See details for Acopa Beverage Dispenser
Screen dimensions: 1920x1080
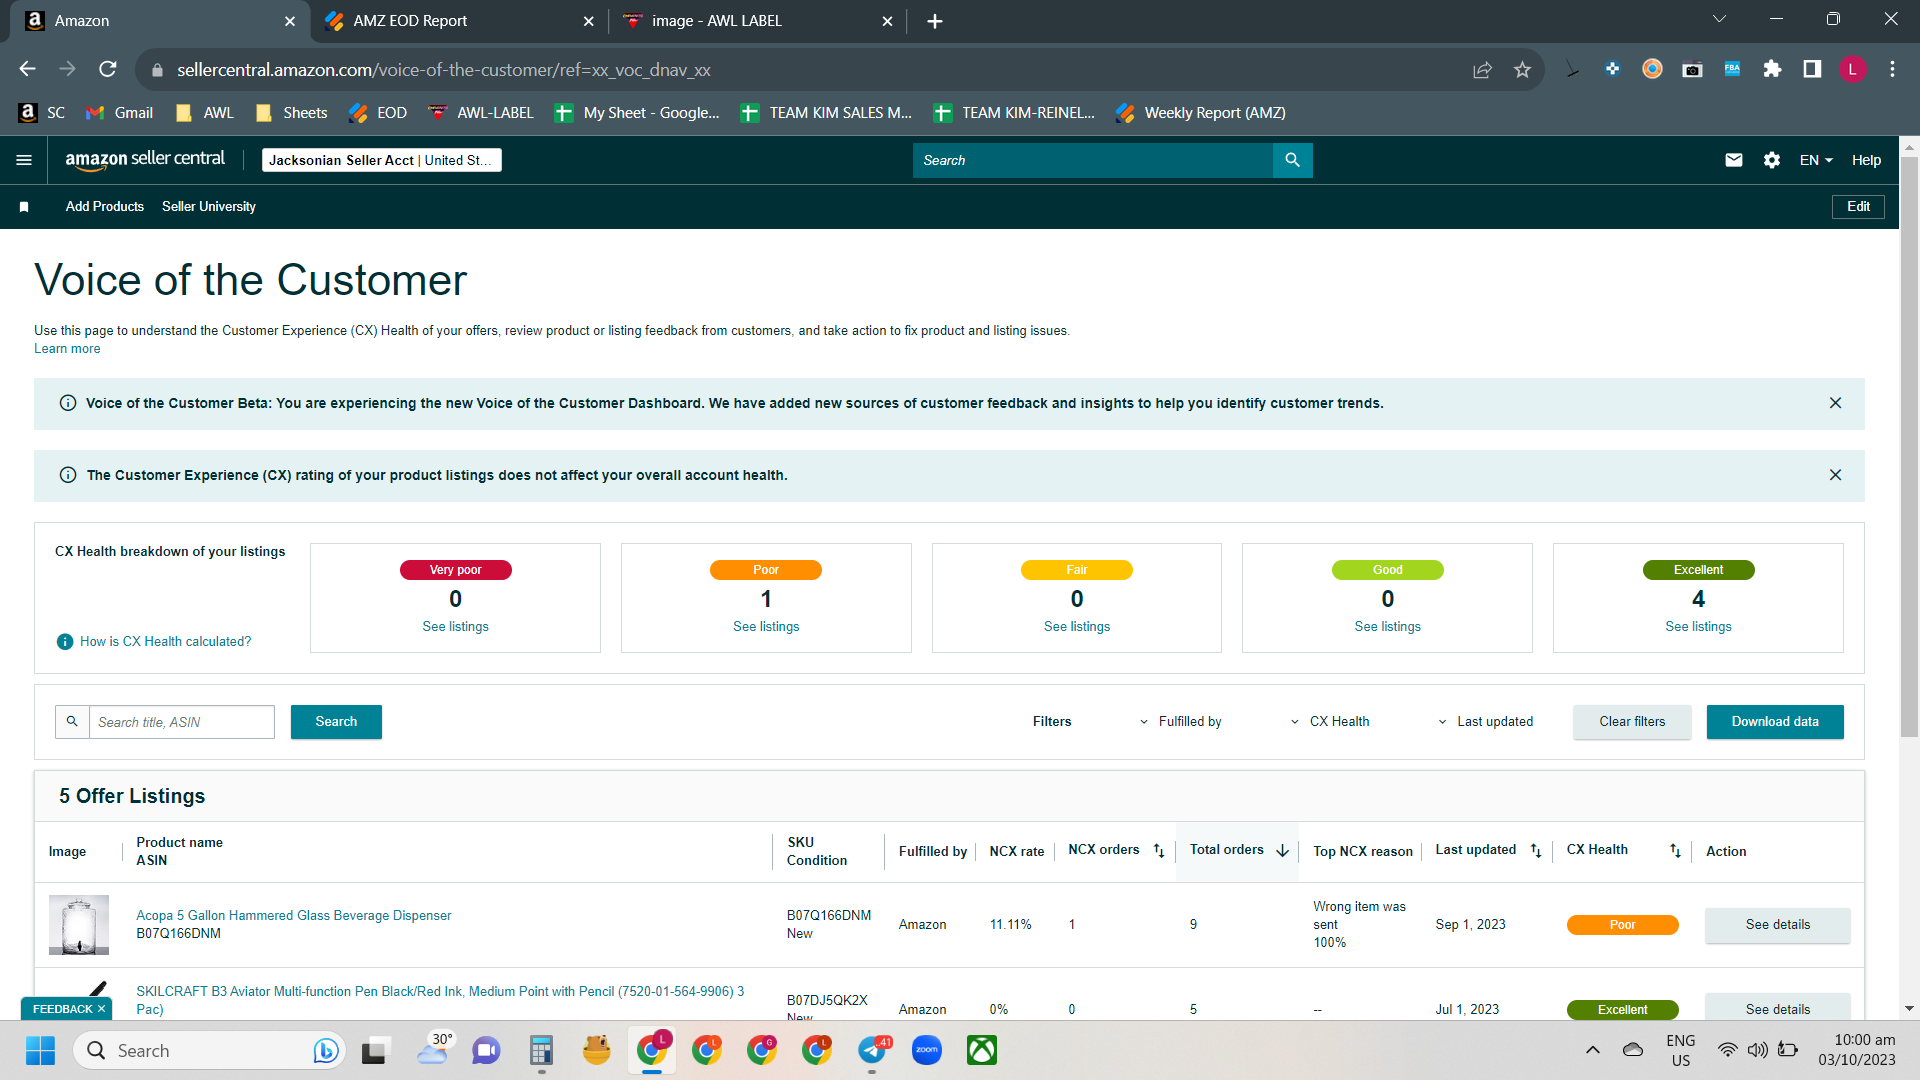pyautogui.click(x=1777, y=925)
